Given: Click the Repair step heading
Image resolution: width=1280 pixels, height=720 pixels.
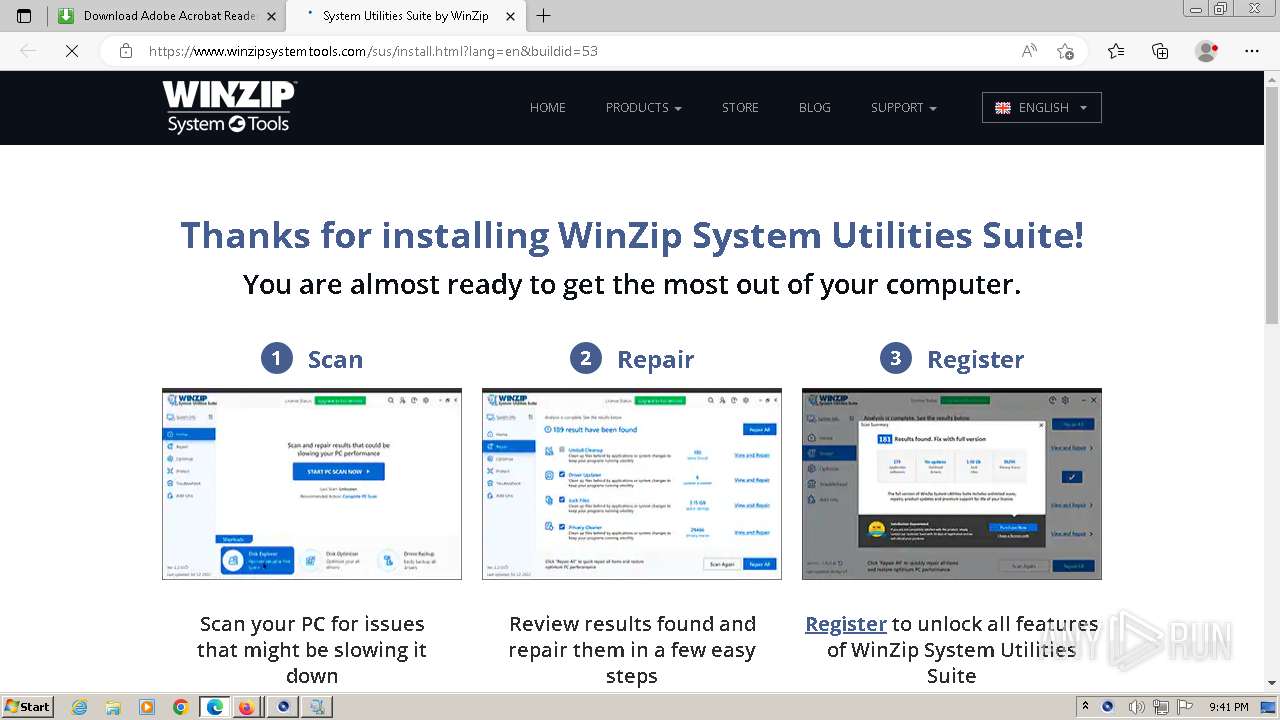Looking at the screenshot, I should pyautogui.click(x=656, y=359).
